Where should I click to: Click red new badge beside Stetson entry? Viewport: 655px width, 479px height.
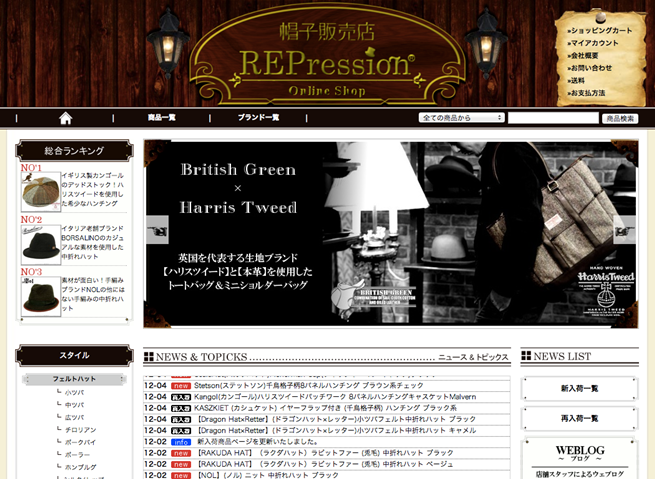click(x=181, y=385)
